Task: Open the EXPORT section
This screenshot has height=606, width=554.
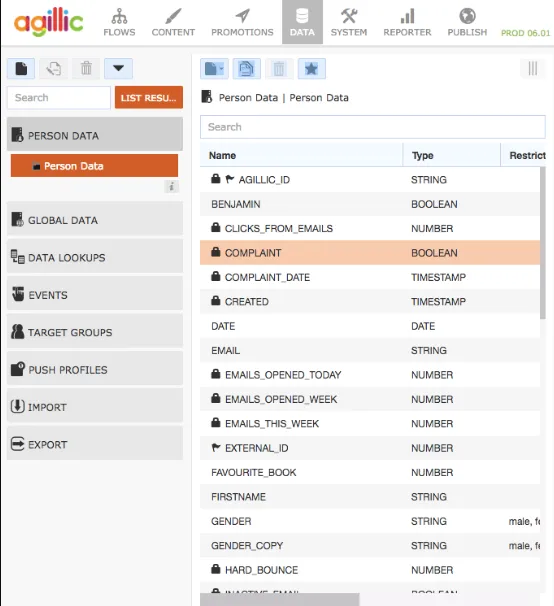Action: 95,444
